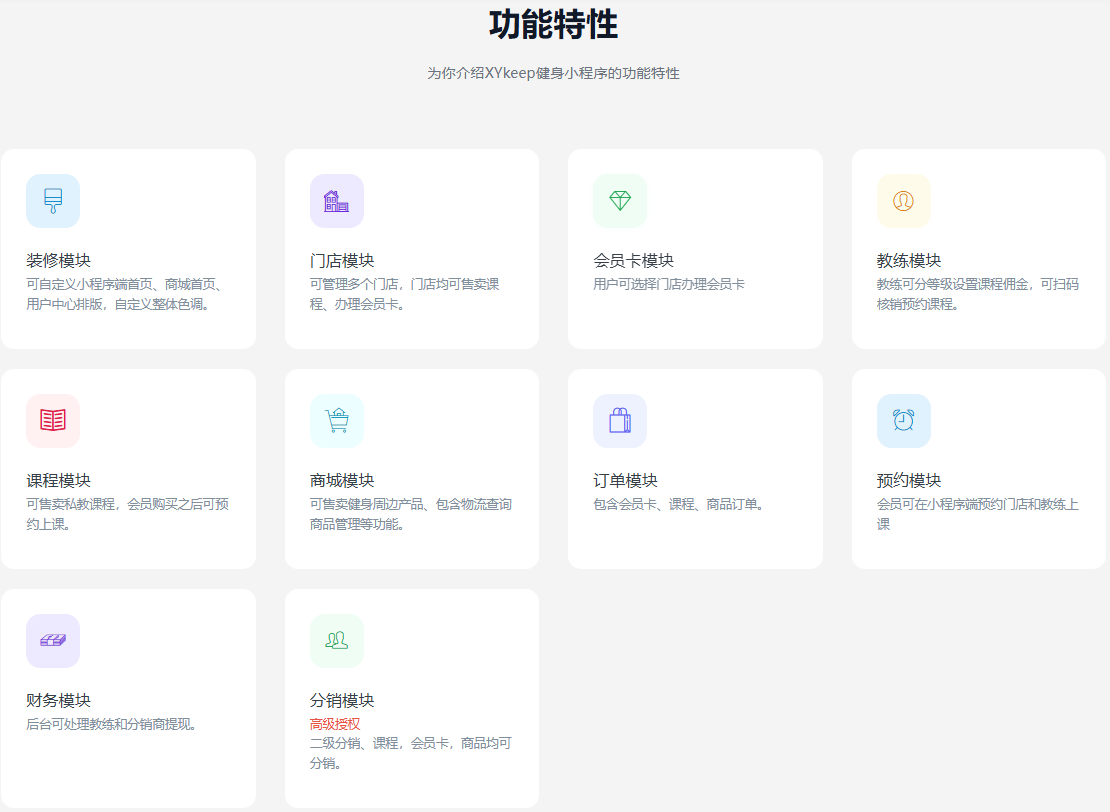Click description 用户可选择门店办理会员卡
Image resolution: width=1110 pixels, height=812 pixels.
(x=669, y=284)
